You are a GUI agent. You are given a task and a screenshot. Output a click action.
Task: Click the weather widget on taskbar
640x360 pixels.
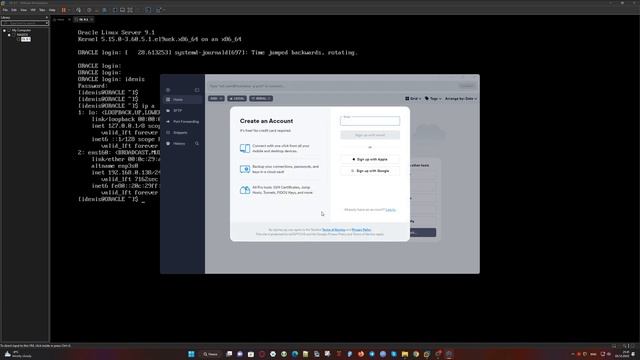click(x=17, y=354)
